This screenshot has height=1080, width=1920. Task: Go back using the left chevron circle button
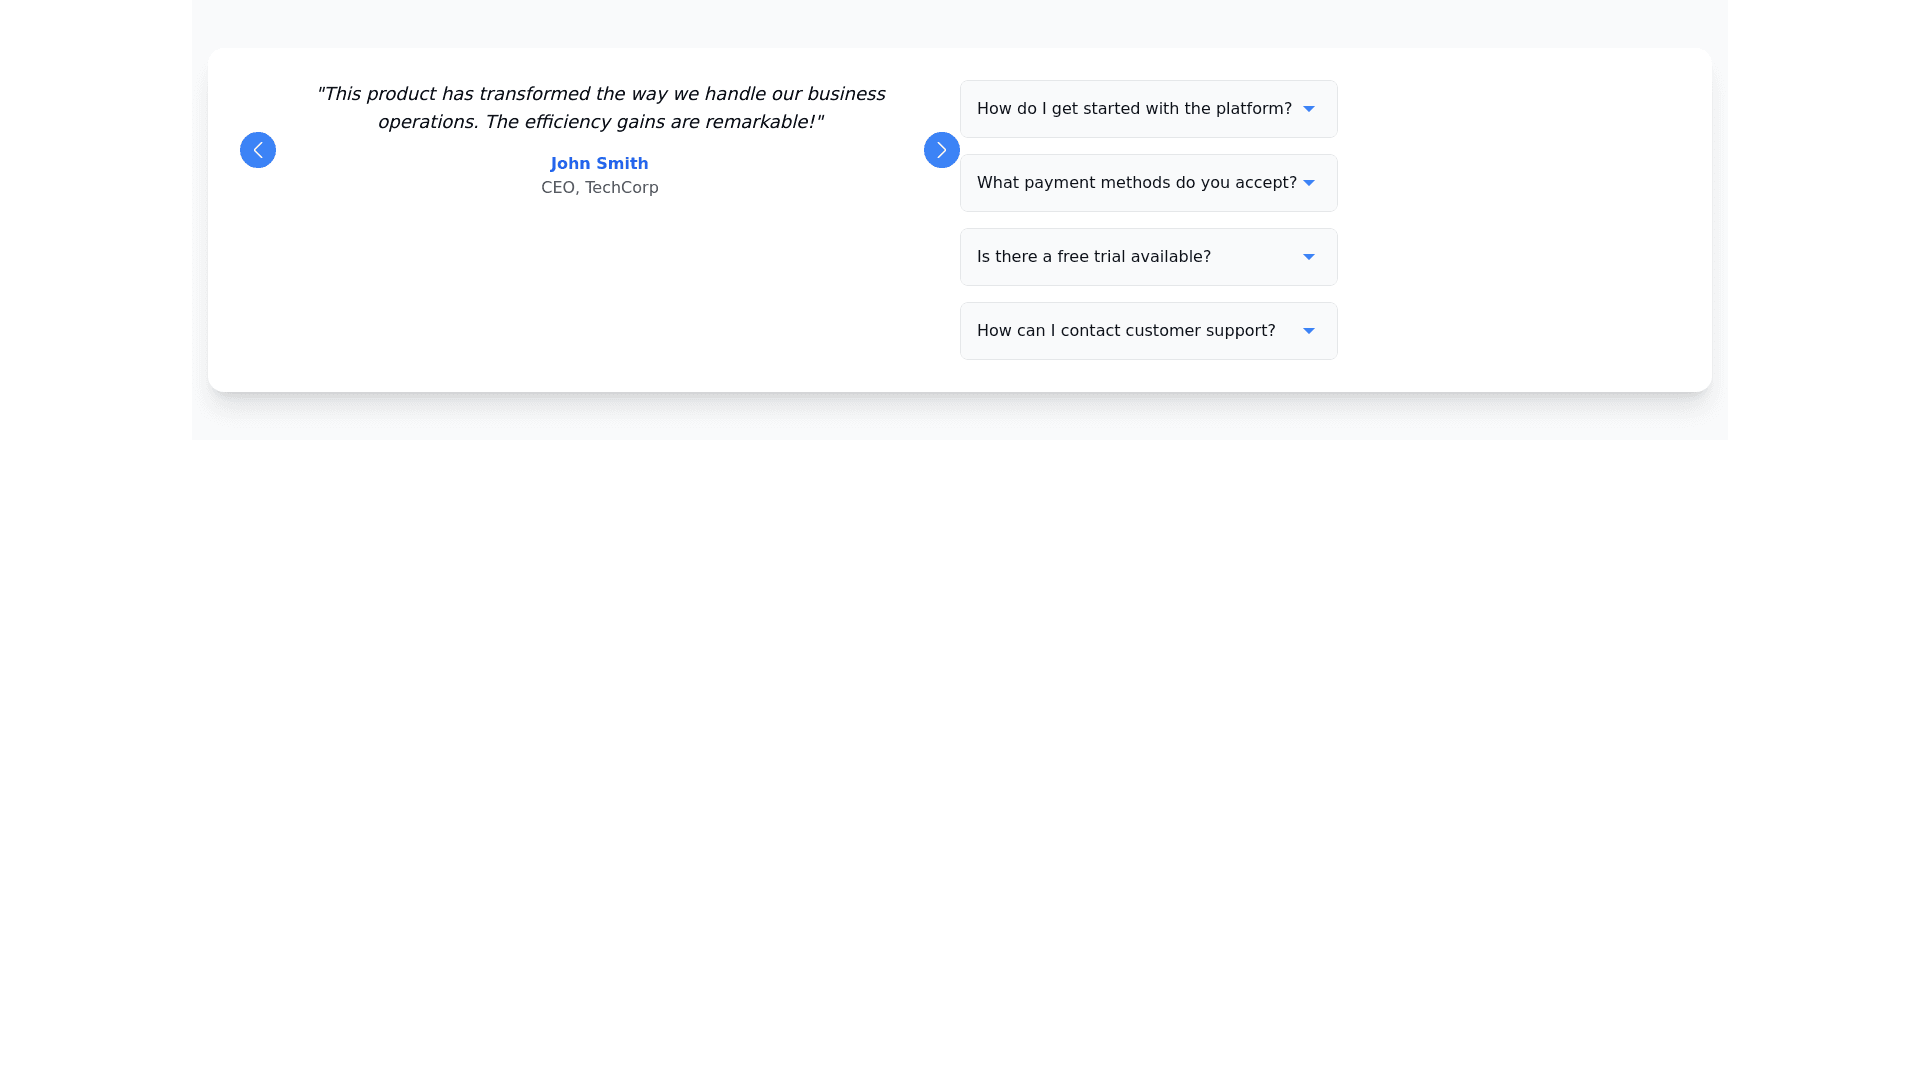point(257,150)
